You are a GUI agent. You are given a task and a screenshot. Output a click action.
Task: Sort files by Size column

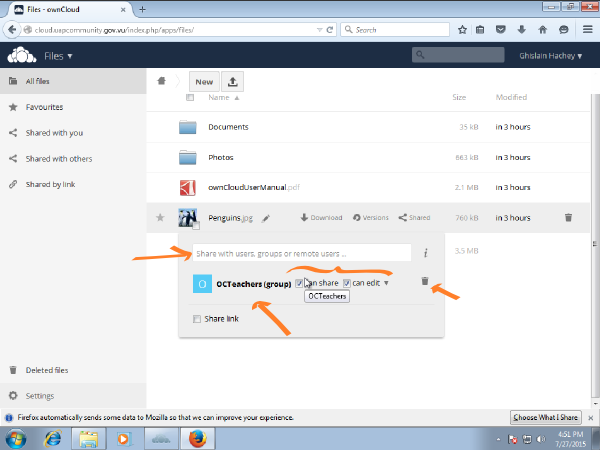pyautogui.click(x=459, y=97)
